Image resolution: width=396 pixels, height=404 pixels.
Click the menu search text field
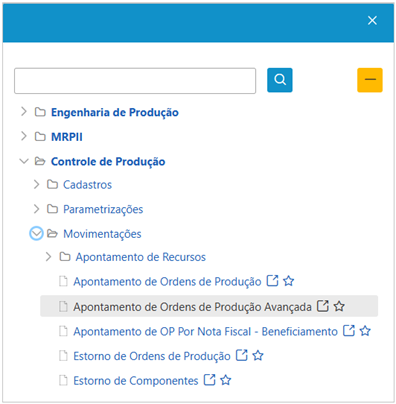[x=135, y=81]
